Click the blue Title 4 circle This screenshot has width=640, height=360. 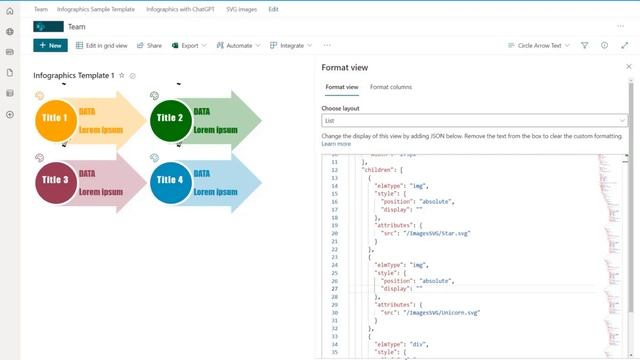pyautogui.click(x=171, y=182)
